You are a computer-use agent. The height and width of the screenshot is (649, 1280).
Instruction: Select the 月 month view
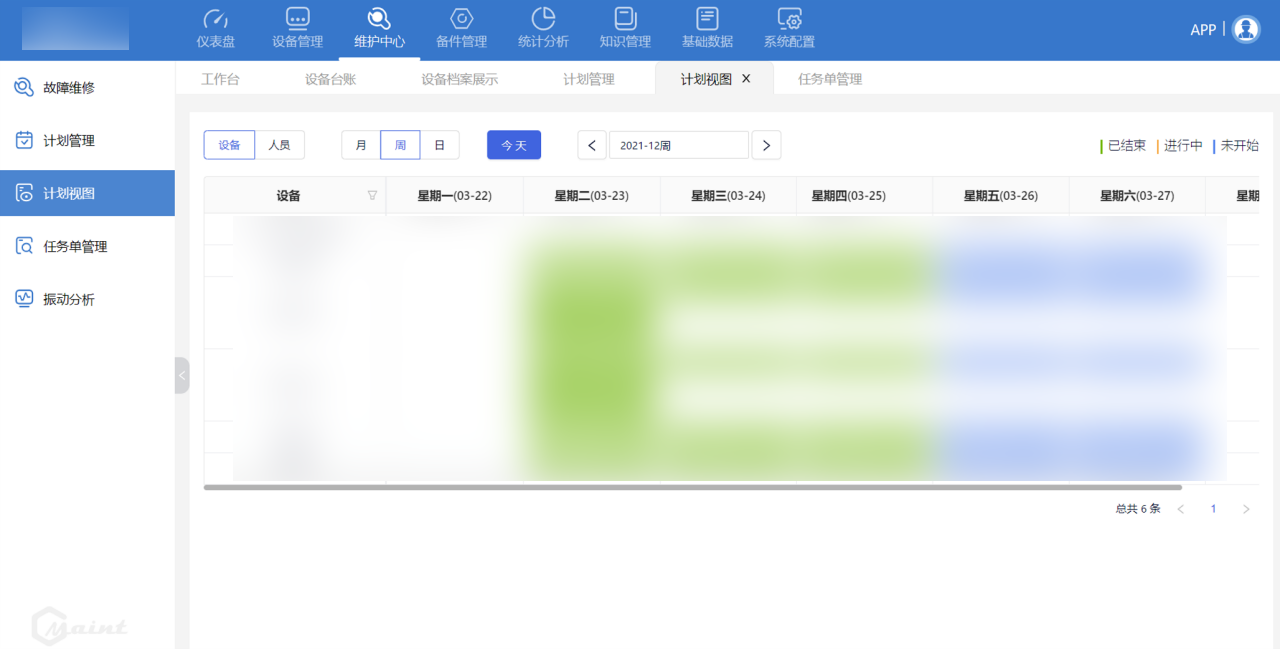click(361, 145)
